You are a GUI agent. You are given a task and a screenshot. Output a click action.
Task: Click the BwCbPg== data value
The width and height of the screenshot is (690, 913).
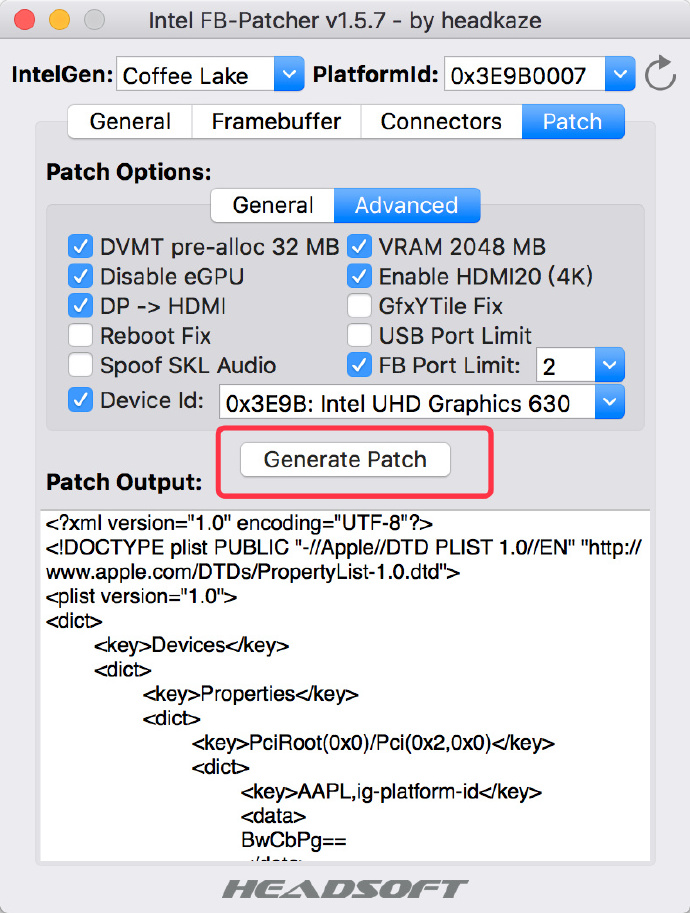coord(293,840)
